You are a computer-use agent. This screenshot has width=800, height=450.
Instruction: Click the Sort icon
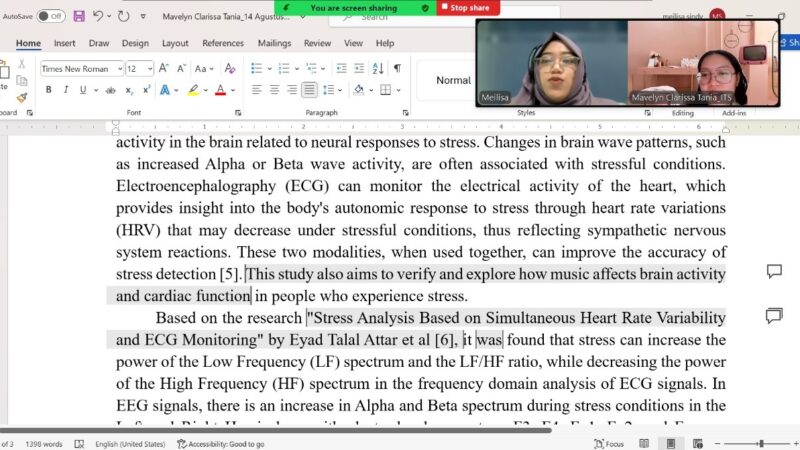click(376, 68)
